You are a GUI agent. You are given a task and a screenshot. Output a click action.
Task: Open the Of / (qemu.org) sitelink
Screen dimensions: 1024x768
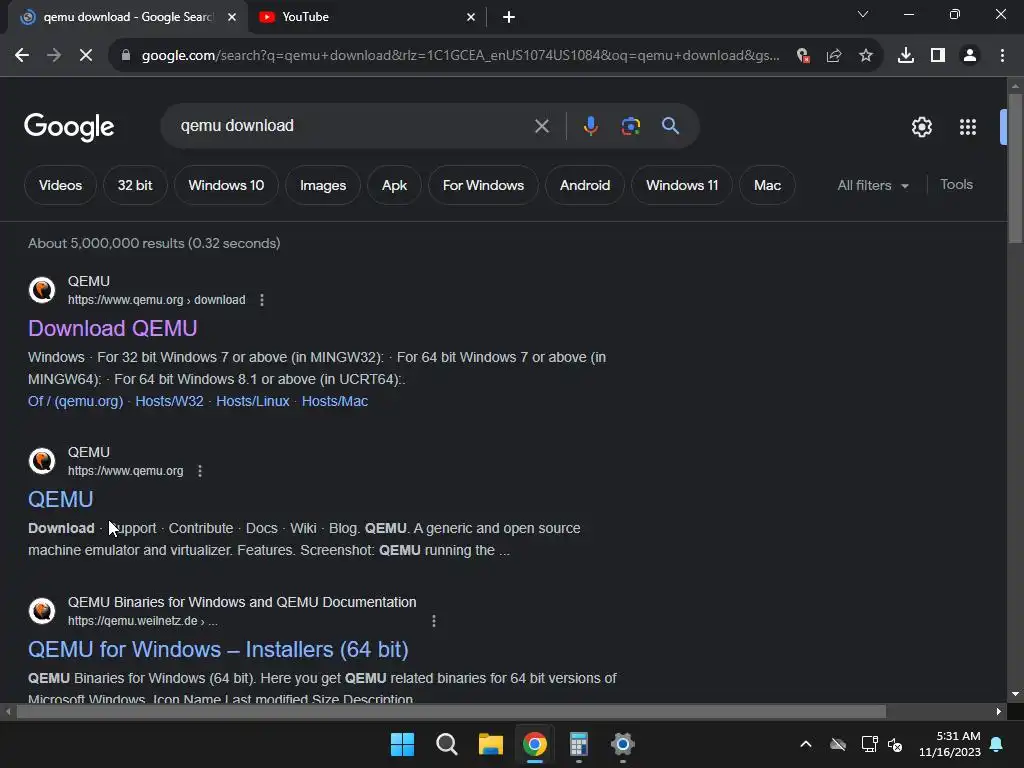[x=75, y=401]
